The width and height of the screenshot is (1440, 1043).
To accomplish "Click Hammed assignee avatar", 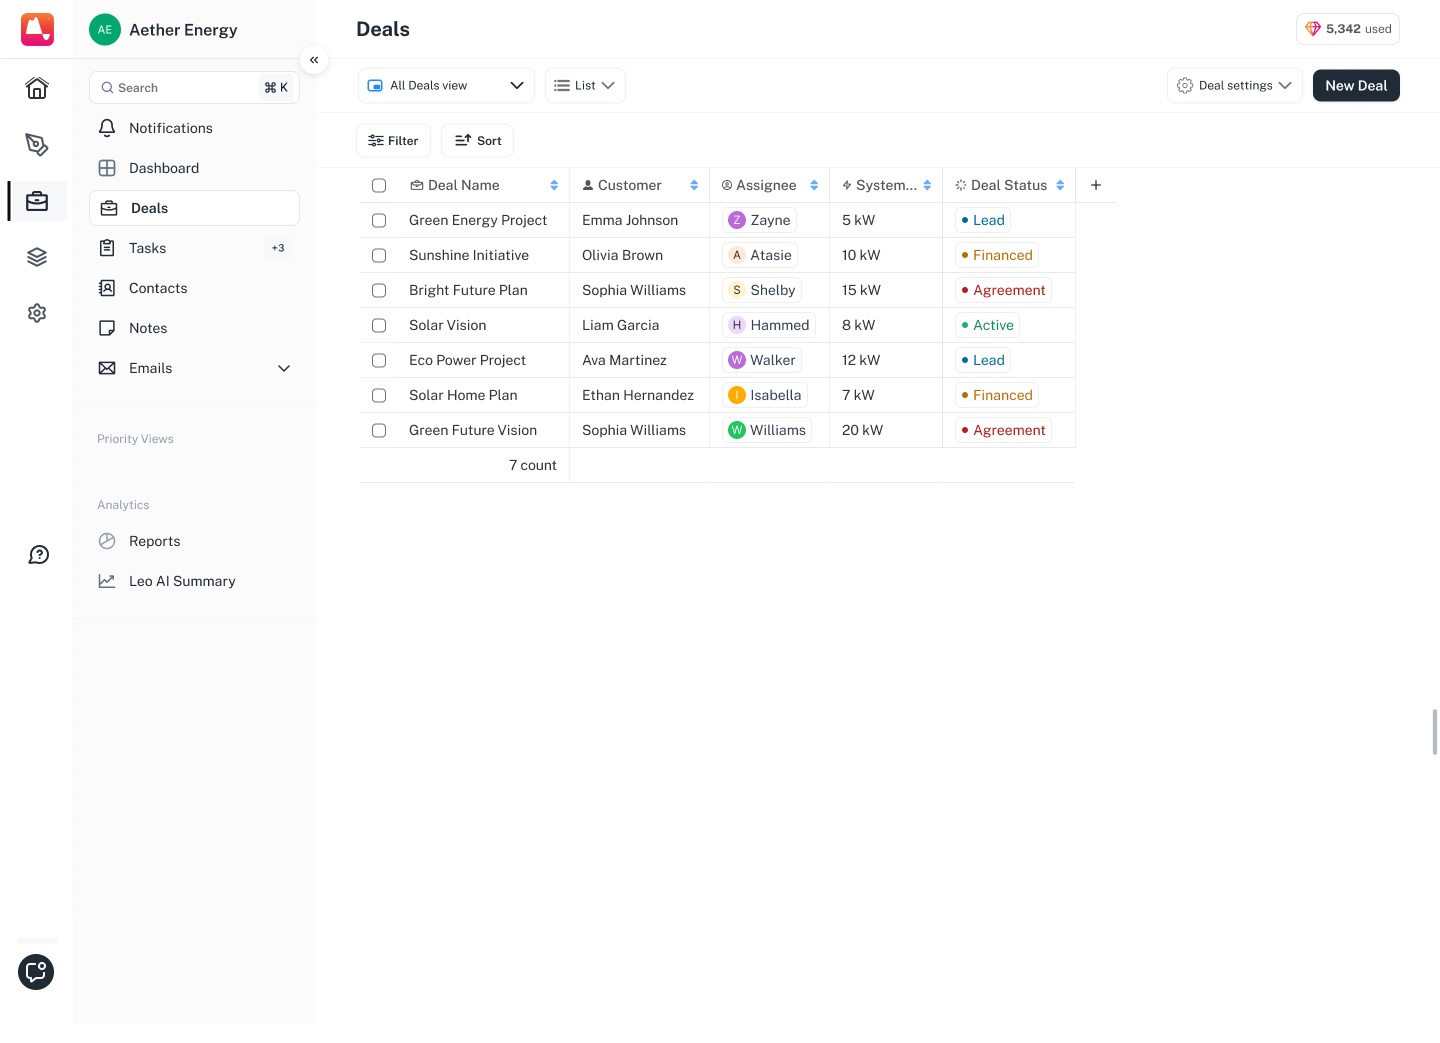I will click(x=737, y=325).
